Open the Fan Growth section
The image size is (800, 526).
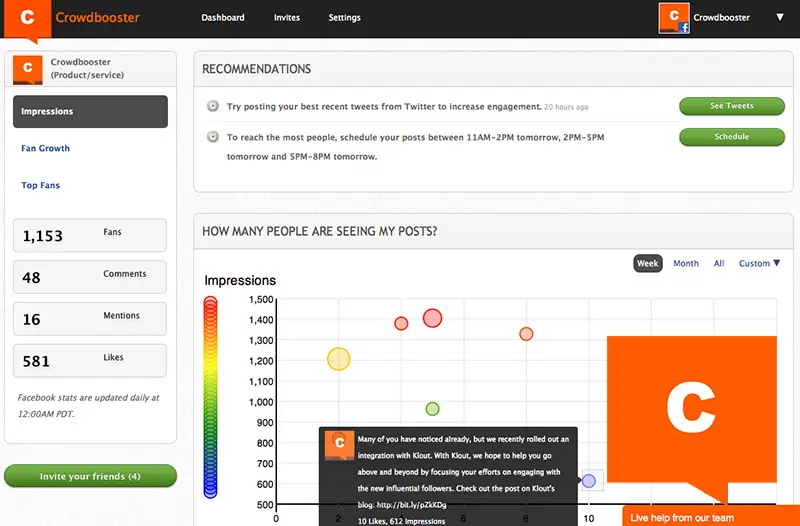[x=45, y=148]
